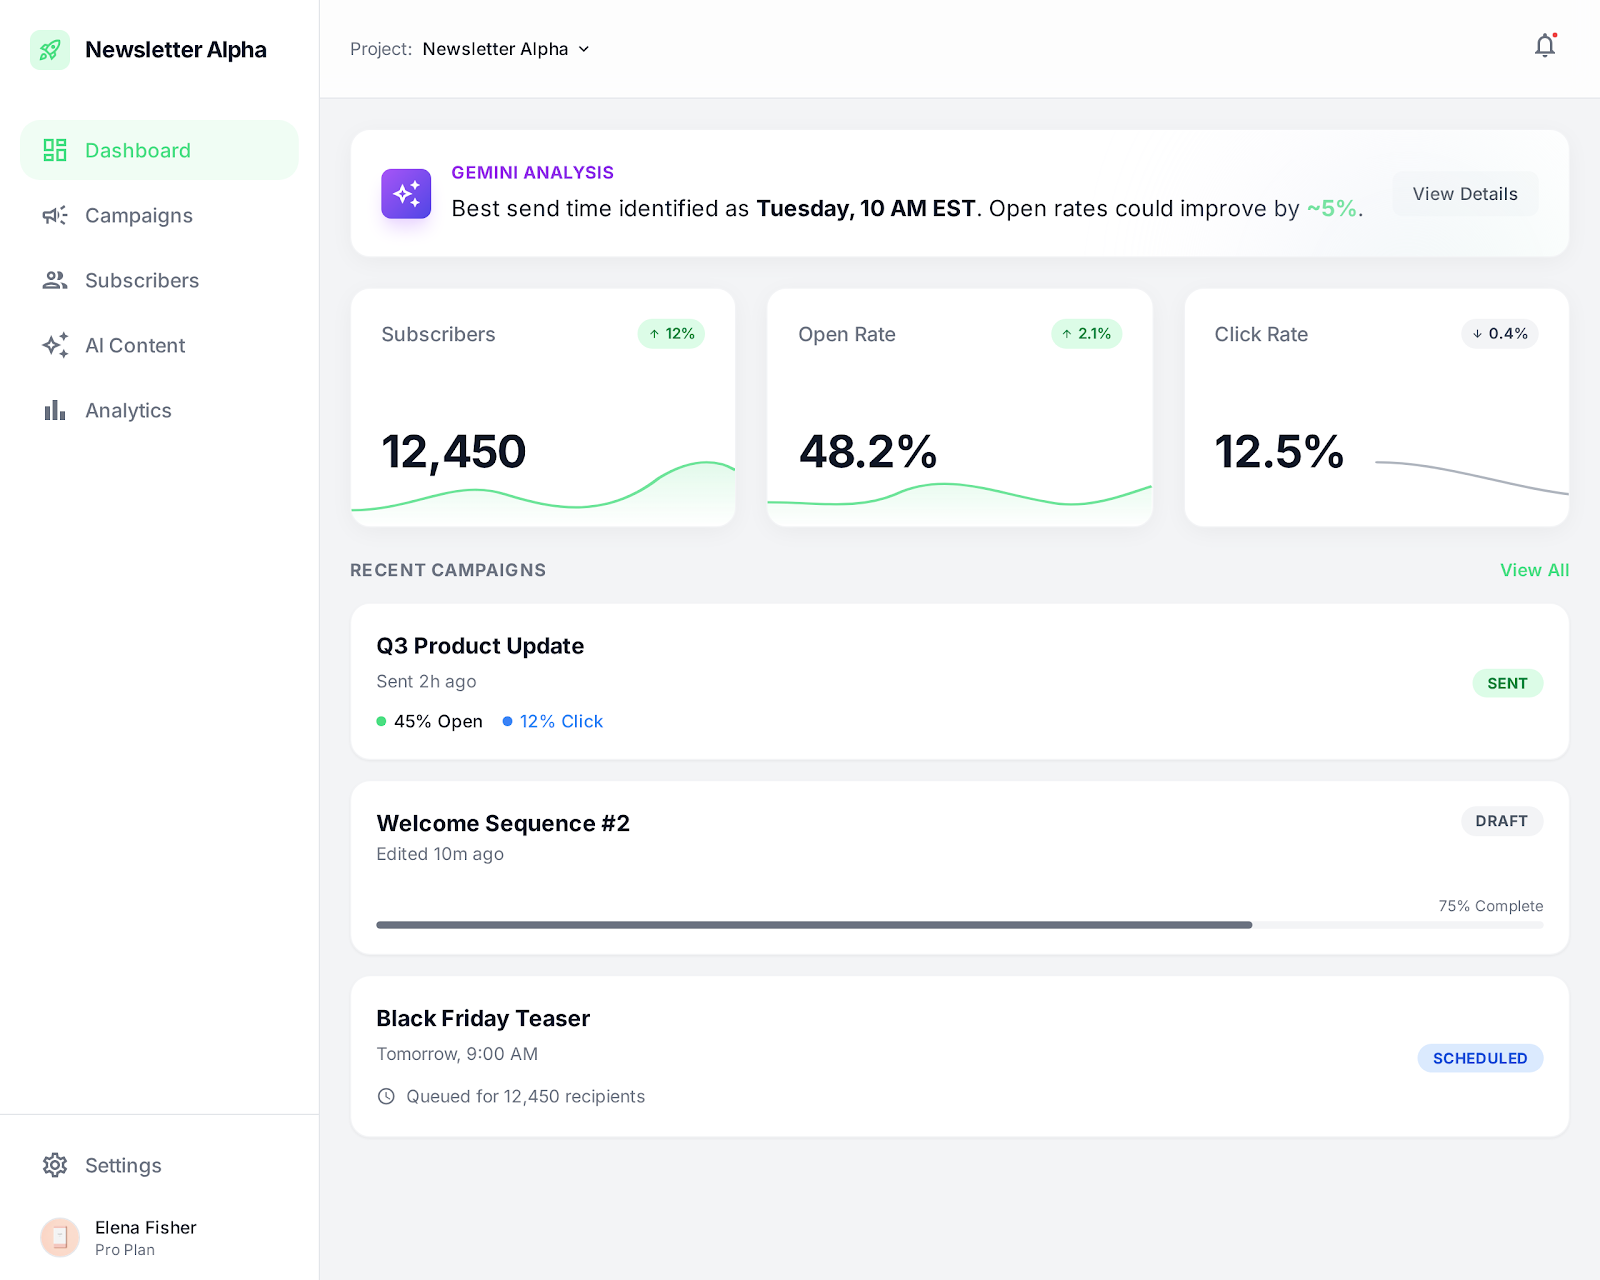Click the Welcome Sequence progress bar
The height and width of the screenshot is (1280, 1600).
tap(959, 924)
